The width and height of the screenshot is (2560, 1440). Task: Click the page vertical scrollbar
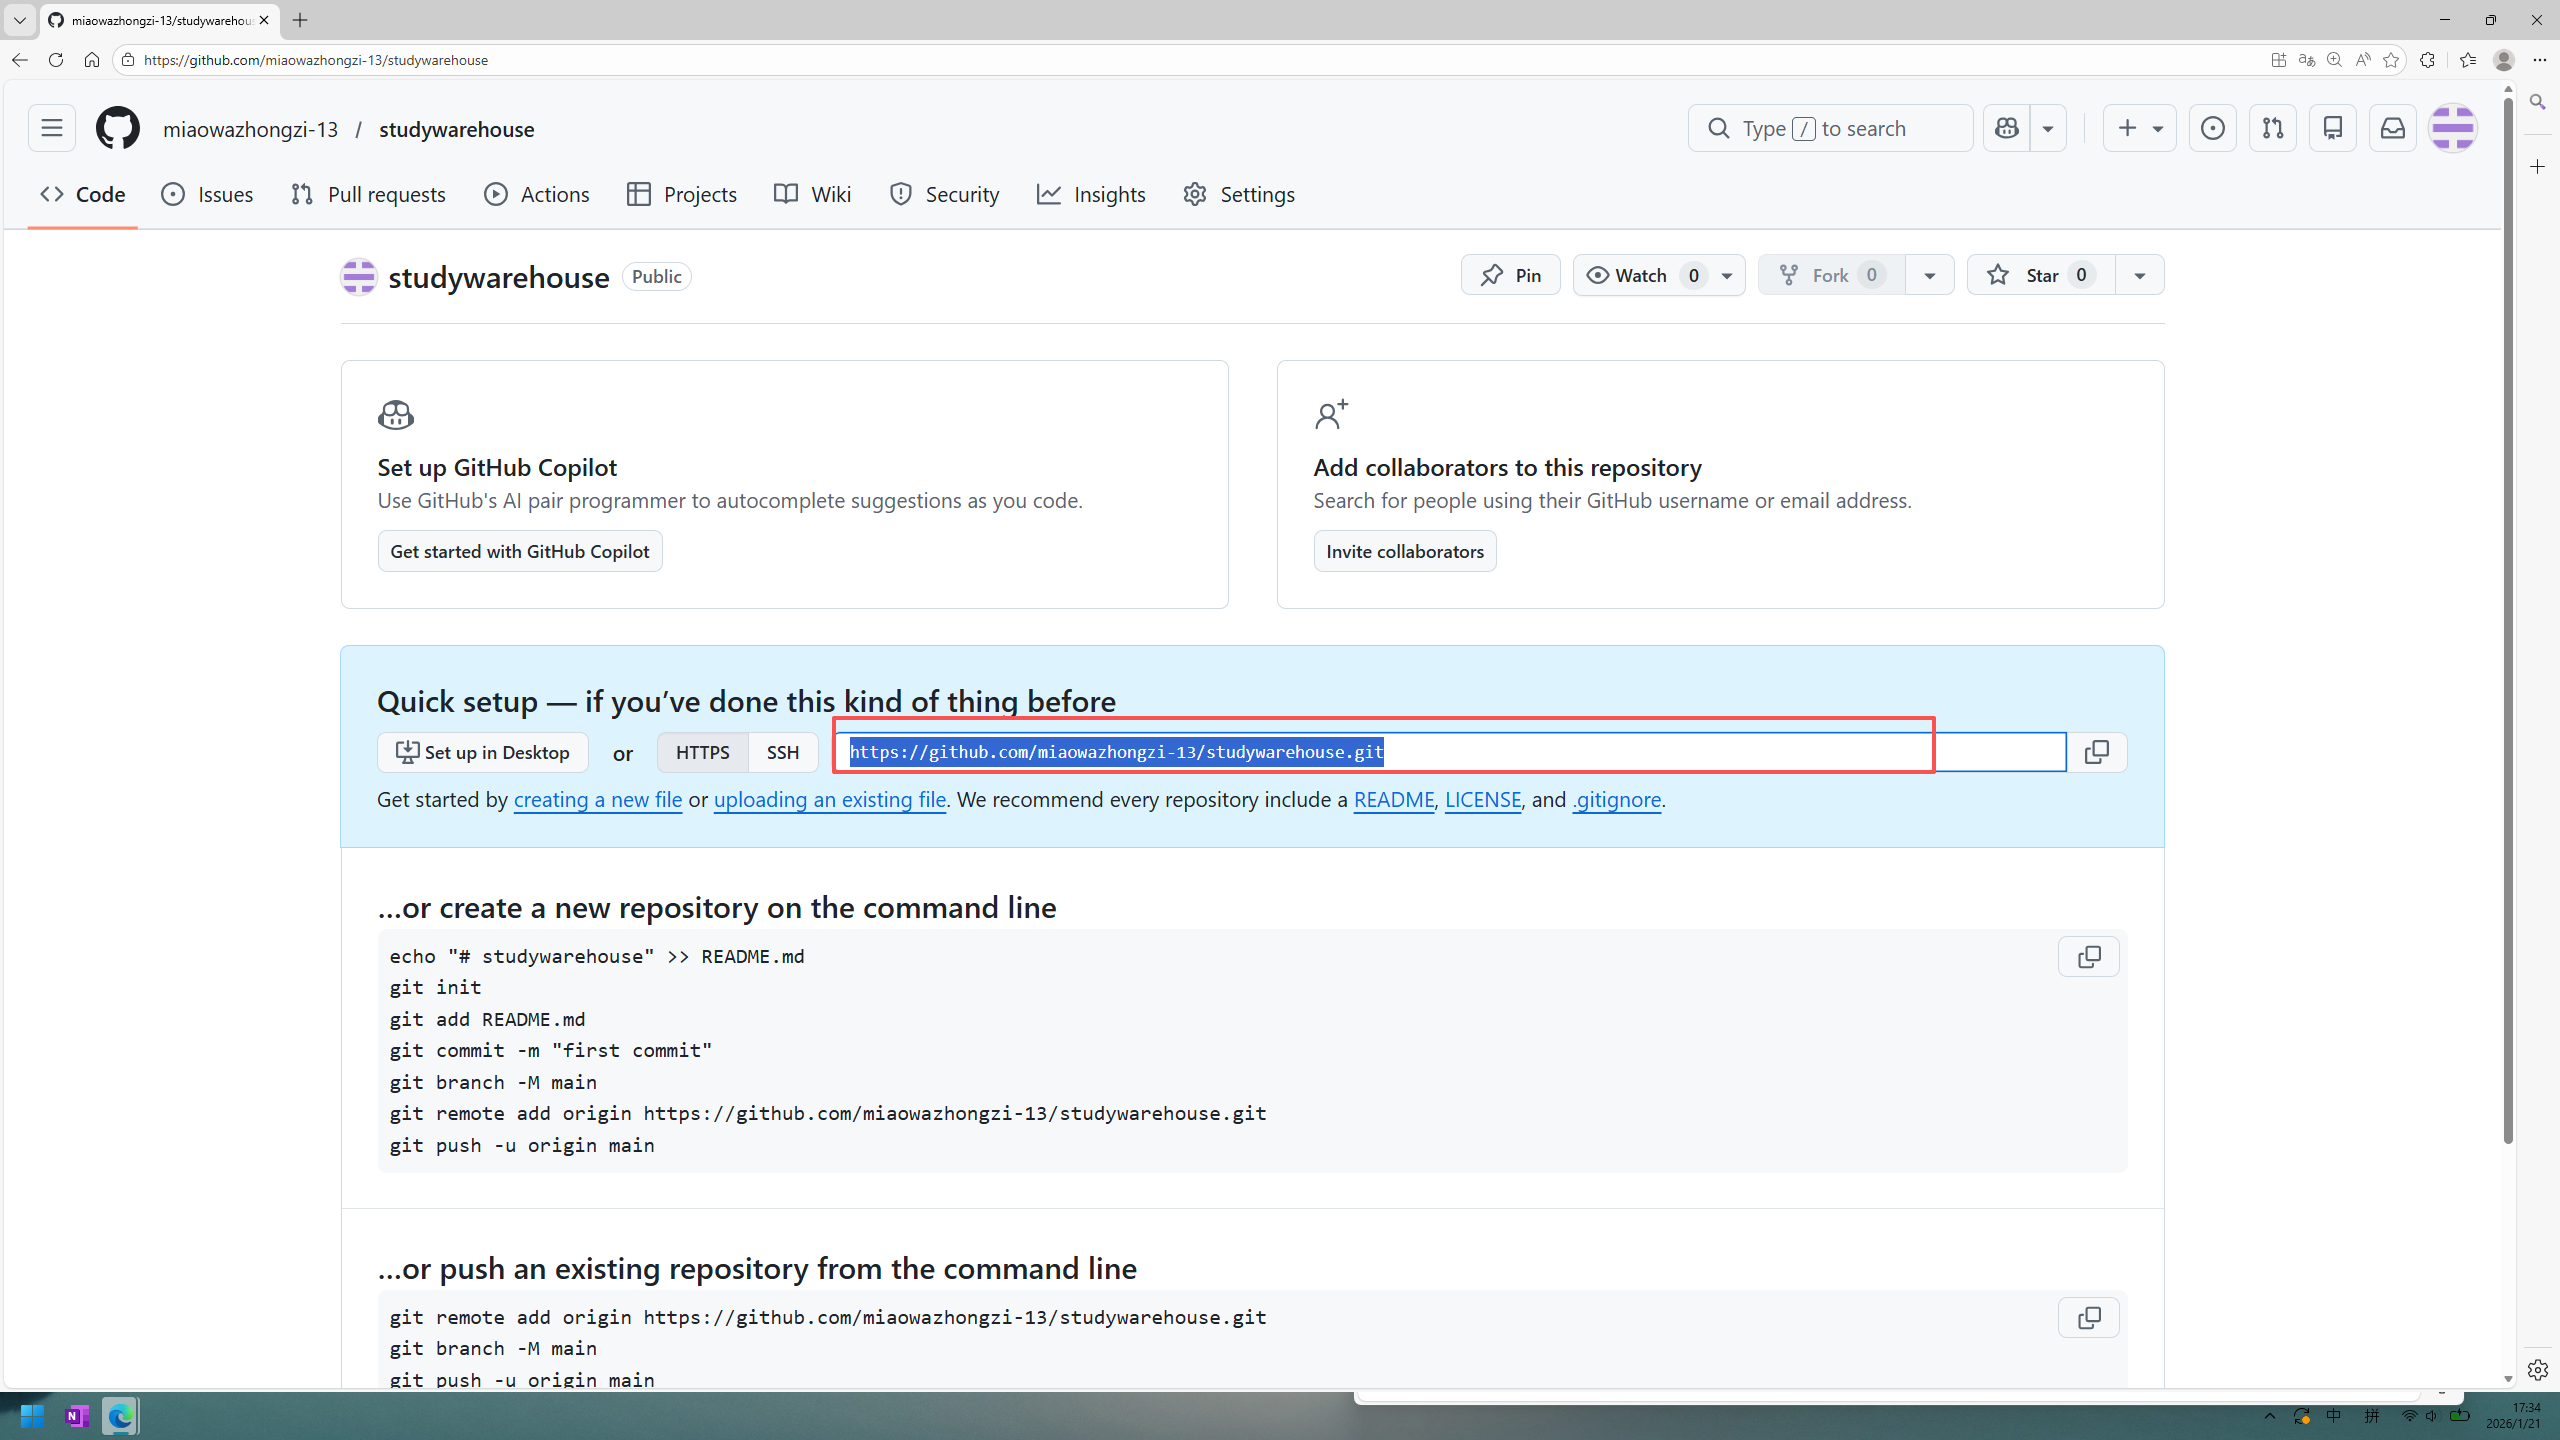click(x=2508, y=620)
